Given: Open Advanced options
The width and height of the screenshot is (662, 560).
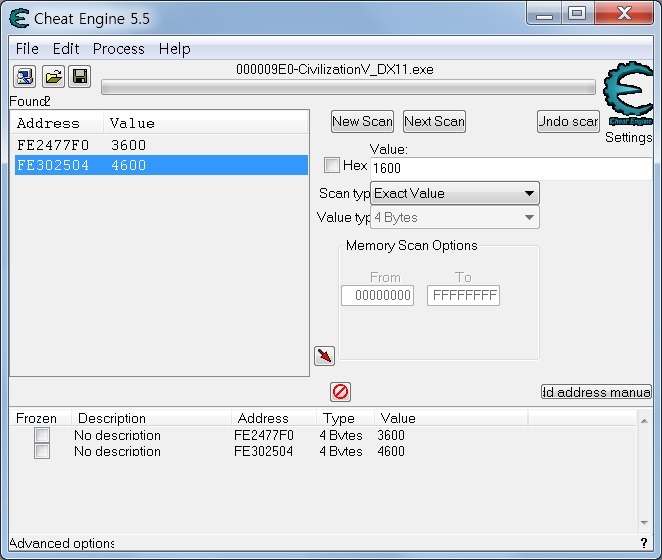Looking at the screenshot, I should pyautogui.click(x=62, y=543).
